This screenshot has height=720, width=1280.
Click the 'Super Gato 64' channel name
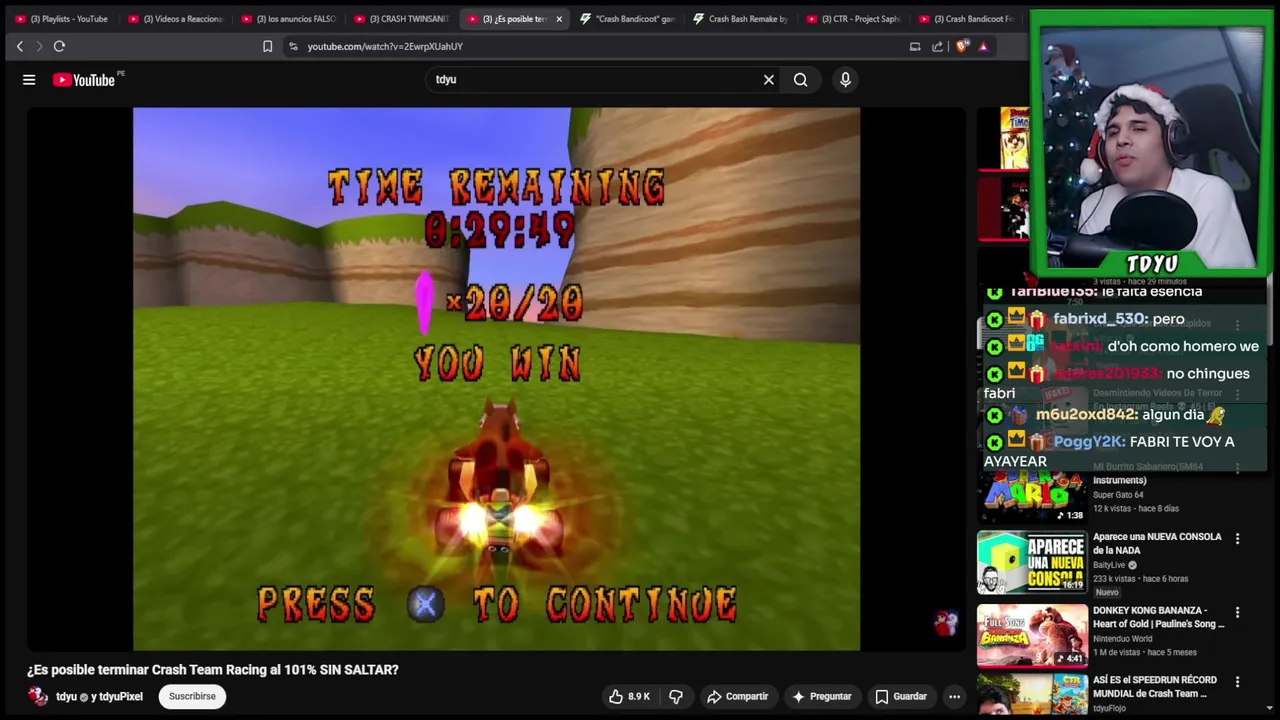coord(1118,495)
